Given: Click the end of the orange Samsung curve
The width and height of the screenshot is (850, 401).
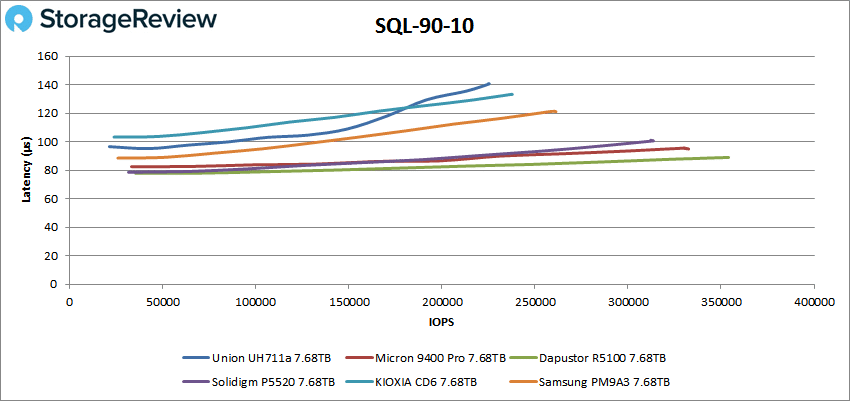Looking at the screenshot, I should pyautogui.click(x=555, y=112).
